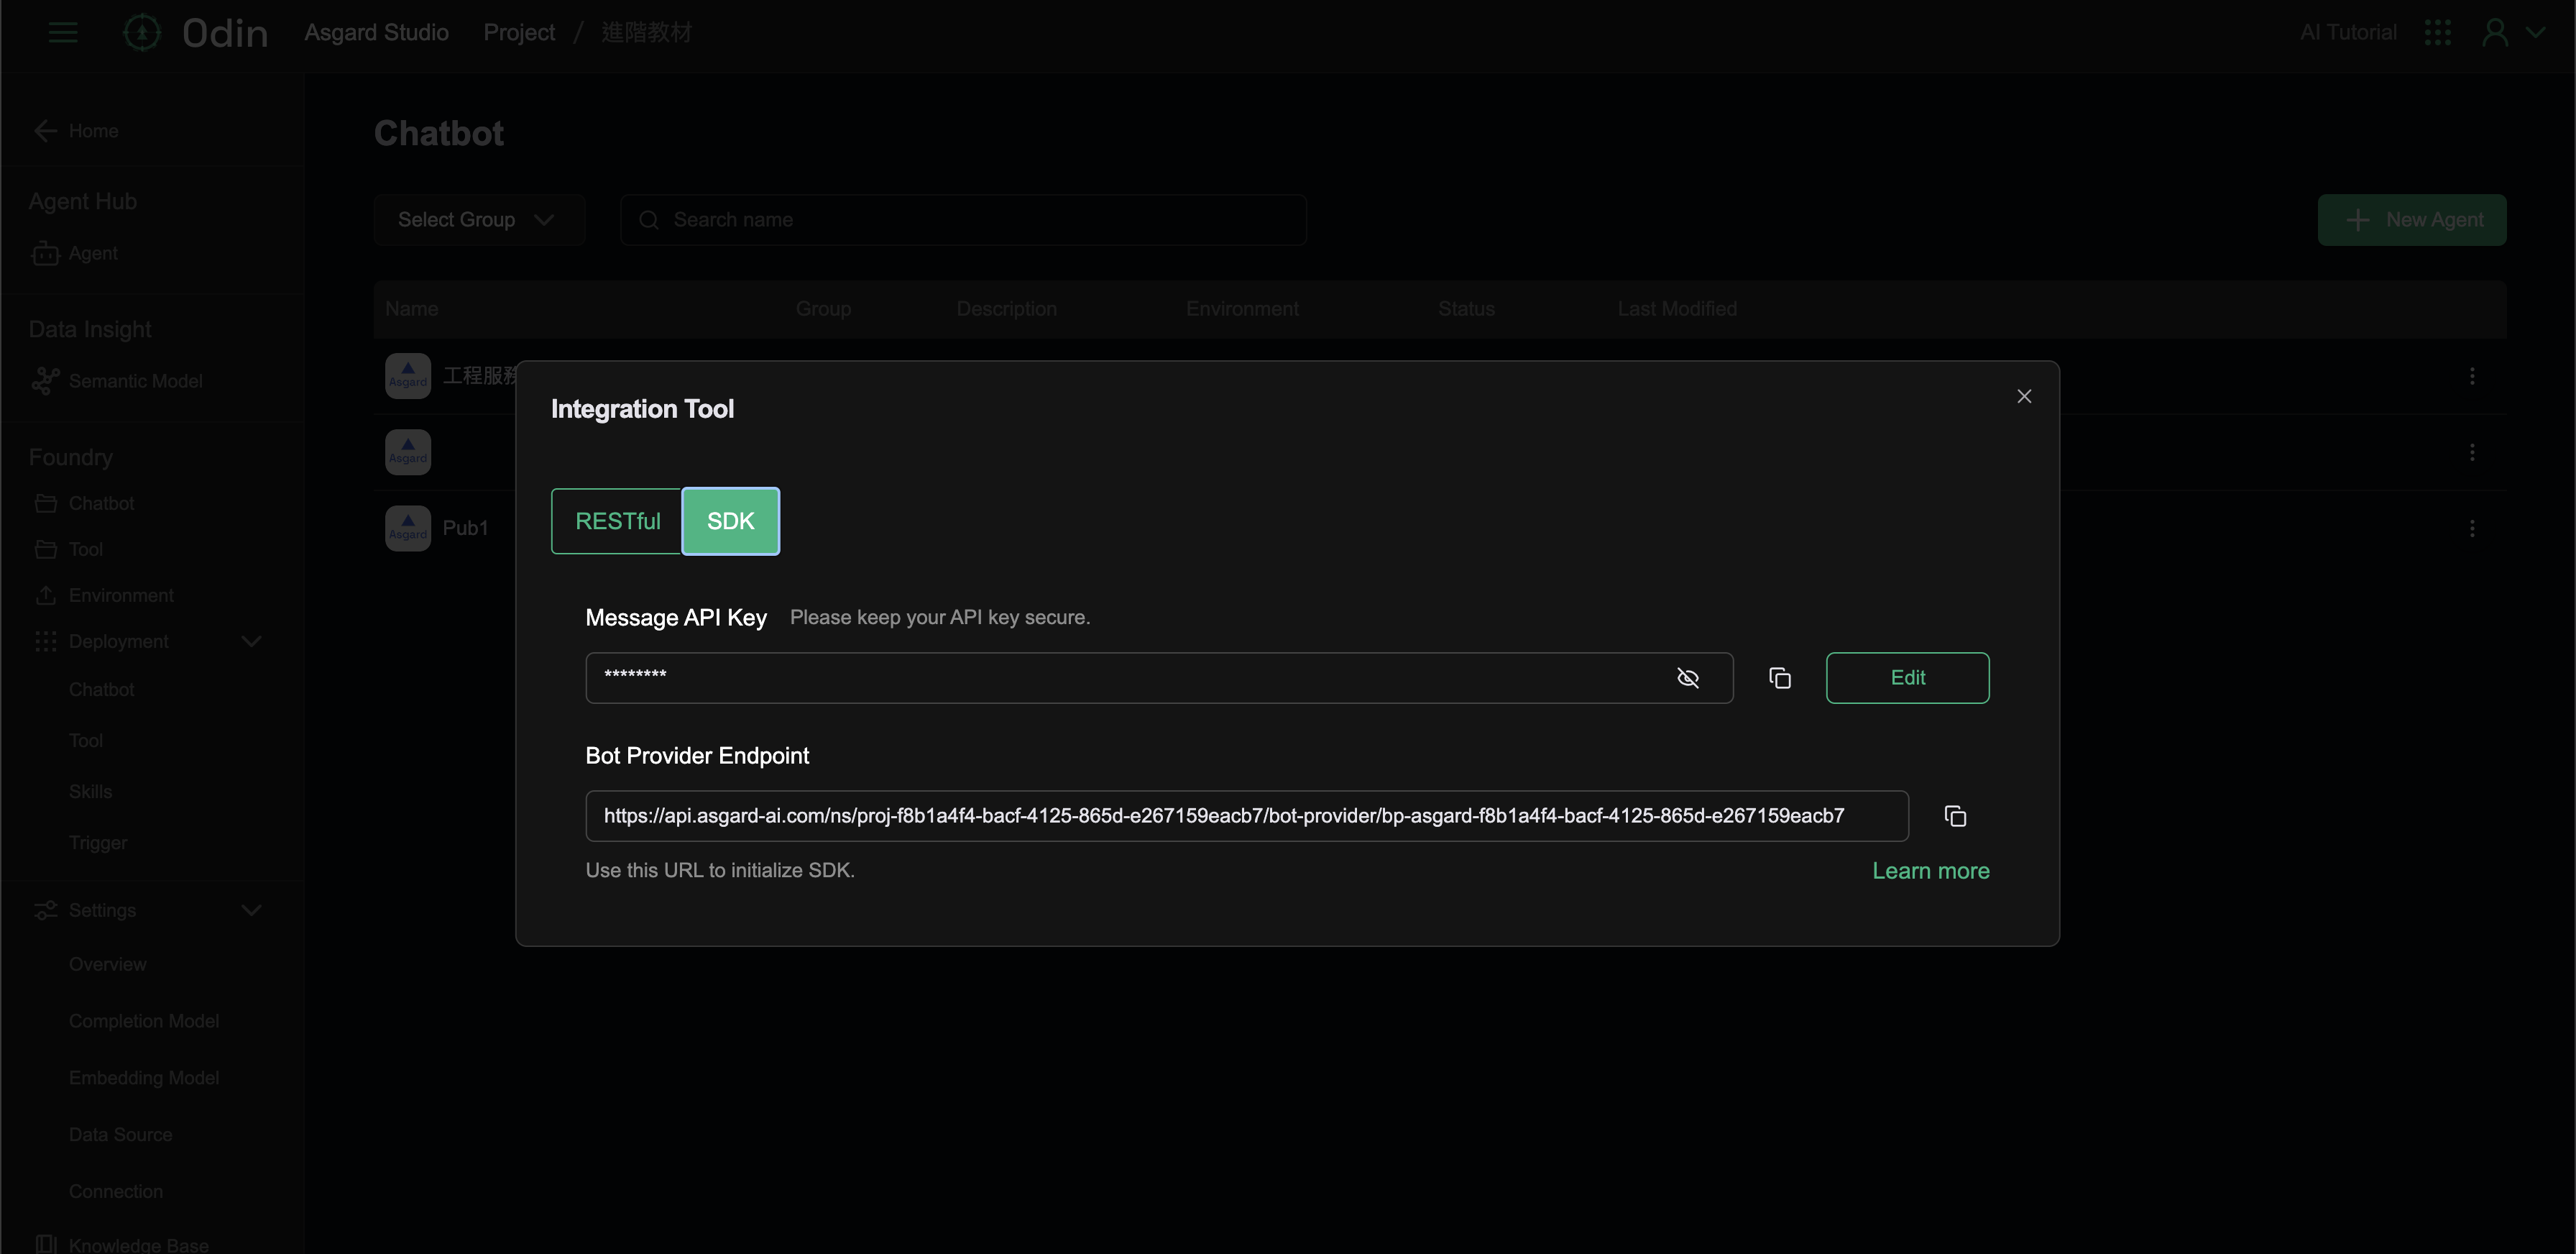The image size is (2576, 1254).
Task: Go to Project breadcrumb
Action: click(519, 32)
